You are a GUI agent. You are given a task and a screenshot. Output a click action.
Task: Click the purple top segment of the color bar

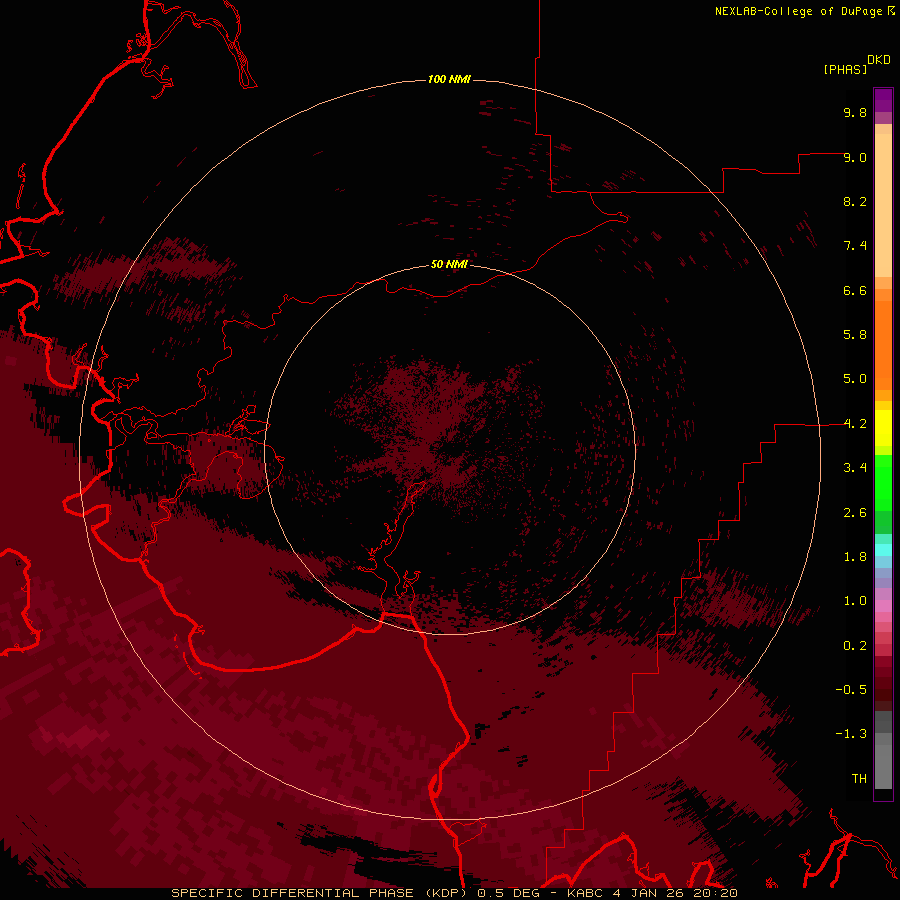(x=883, y=100)
